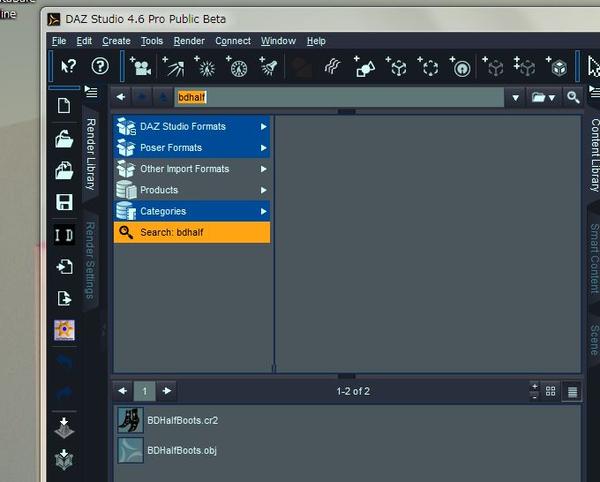Expand Products arrow
600x482 pixels.
[264, 190]
